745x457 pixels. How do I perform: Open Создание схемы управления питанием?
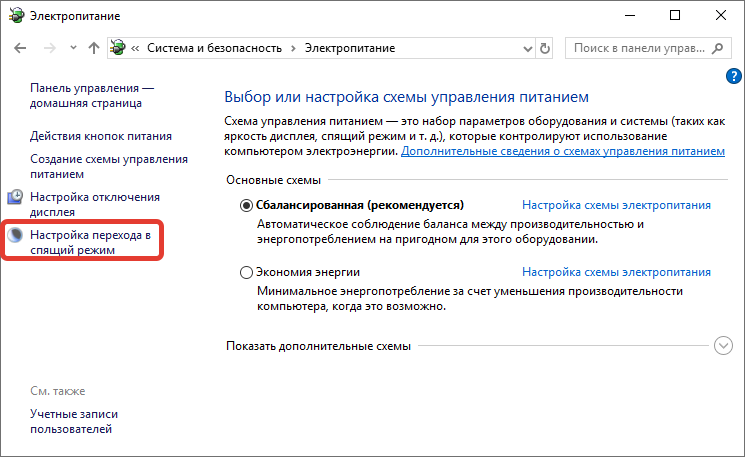coord(109,166)
